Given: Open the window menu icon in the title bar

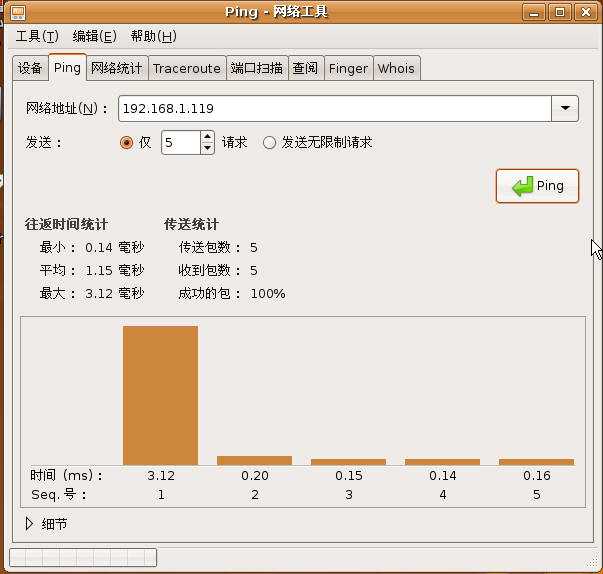Looking at the screenshot, I should (18, 12).
